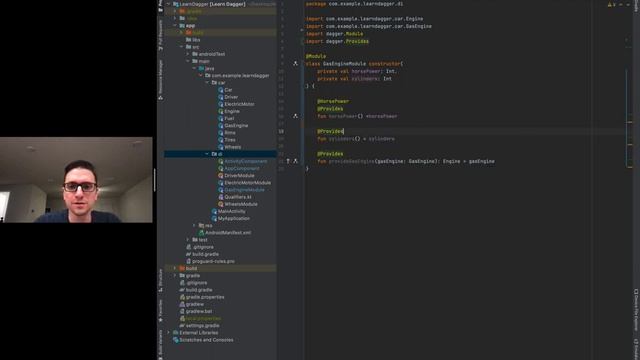
Task: Open the Engine interface file
Action: click(229, 111)
